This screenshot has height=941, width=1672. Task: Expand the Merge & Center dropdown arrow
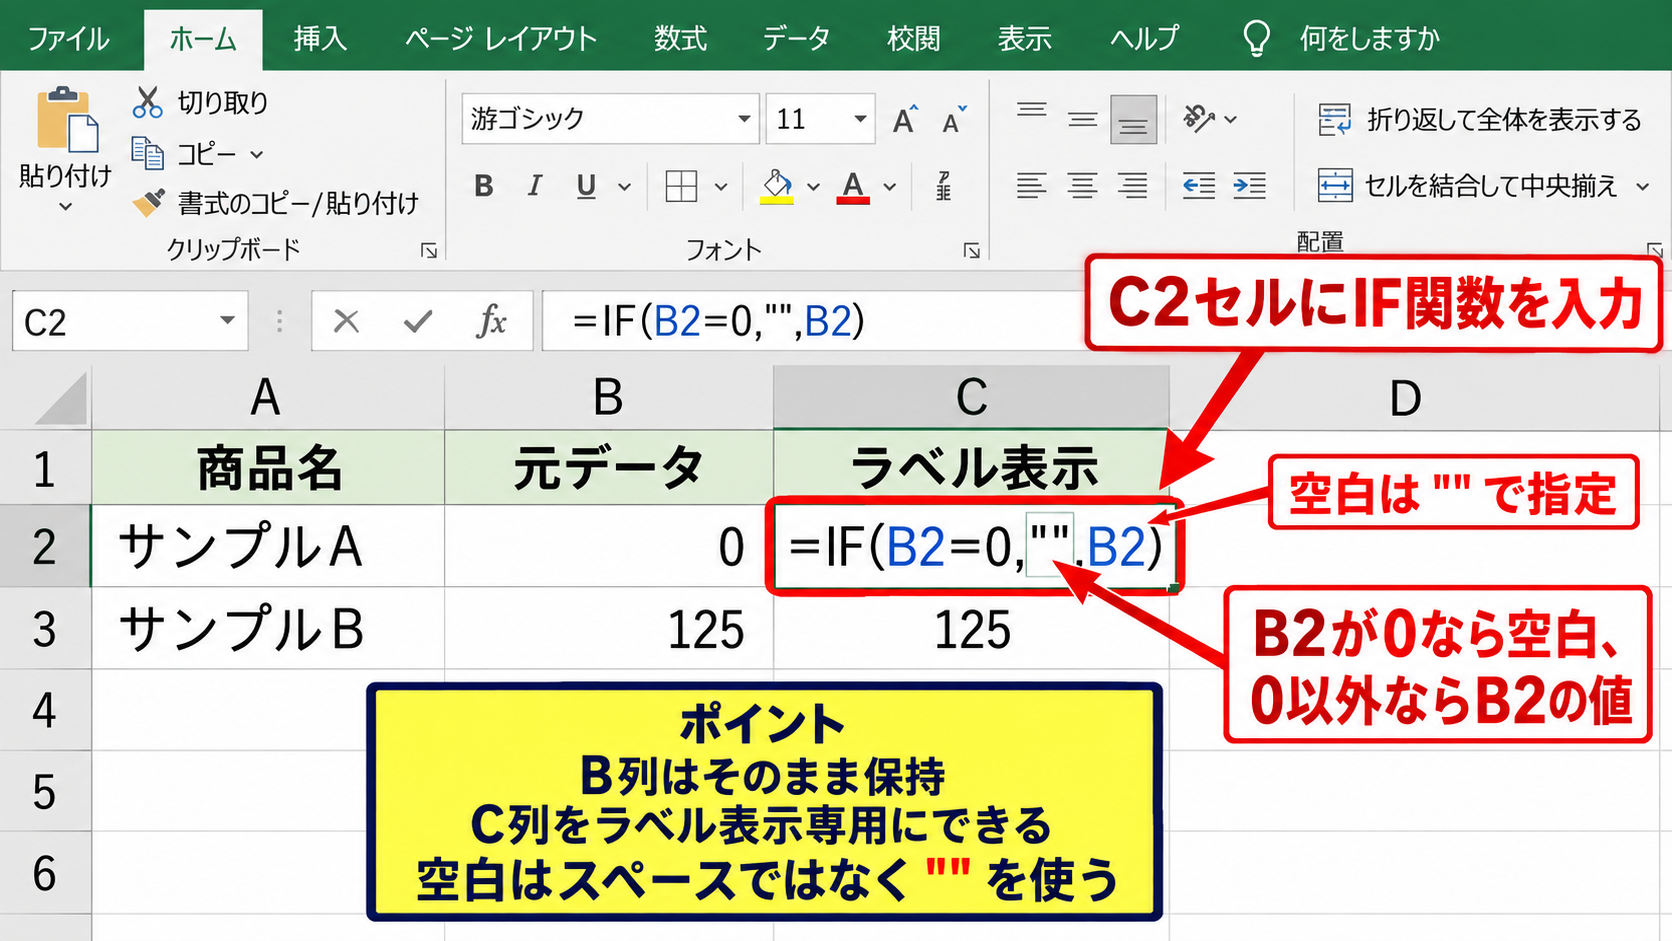tap(1642, 187)
